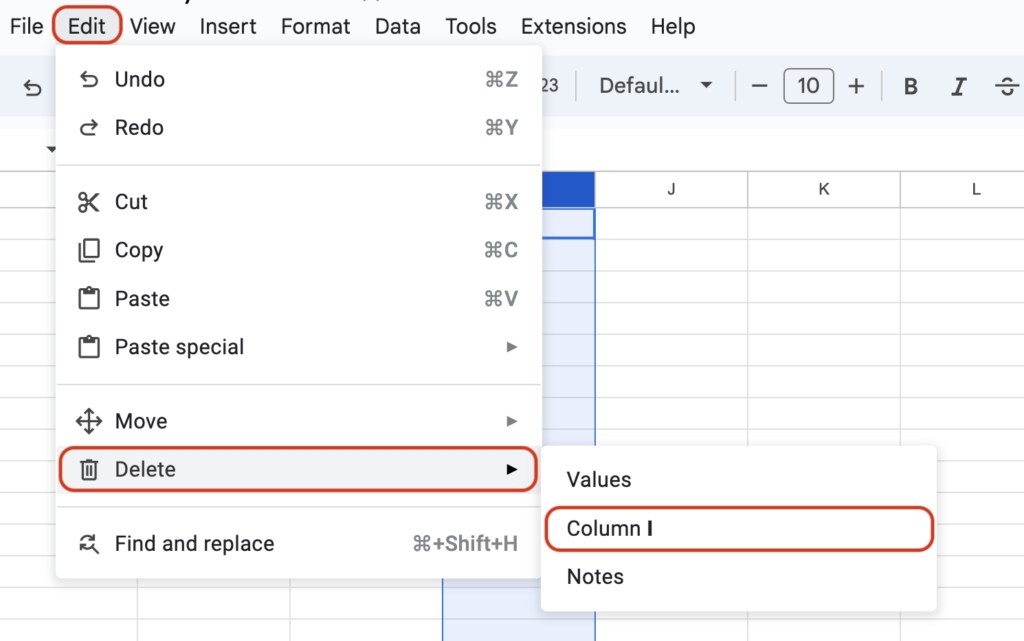Click the Undo icon in the Edit menu

[x=88, y=79]
